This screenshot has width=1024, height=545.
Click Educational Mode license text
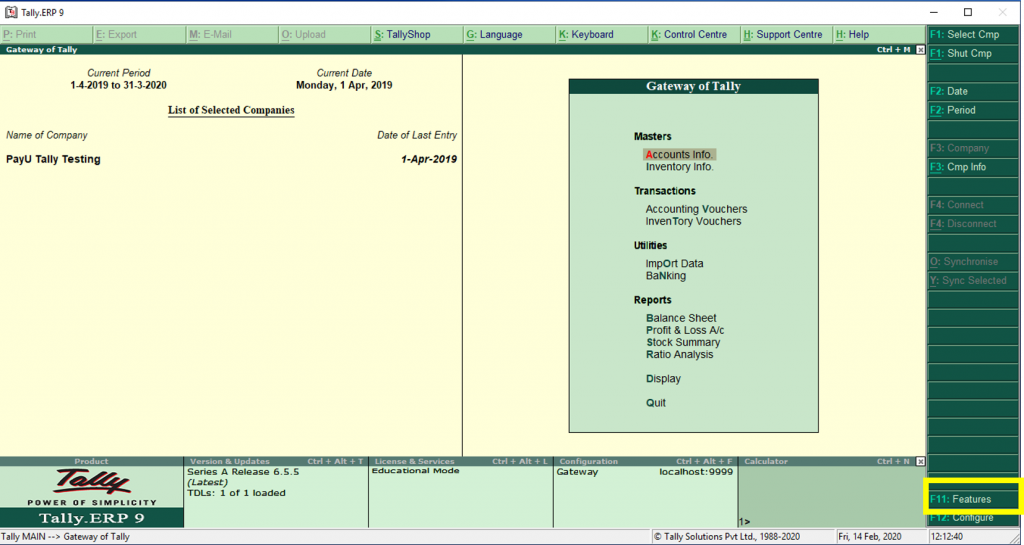click(x=415, y=471)
